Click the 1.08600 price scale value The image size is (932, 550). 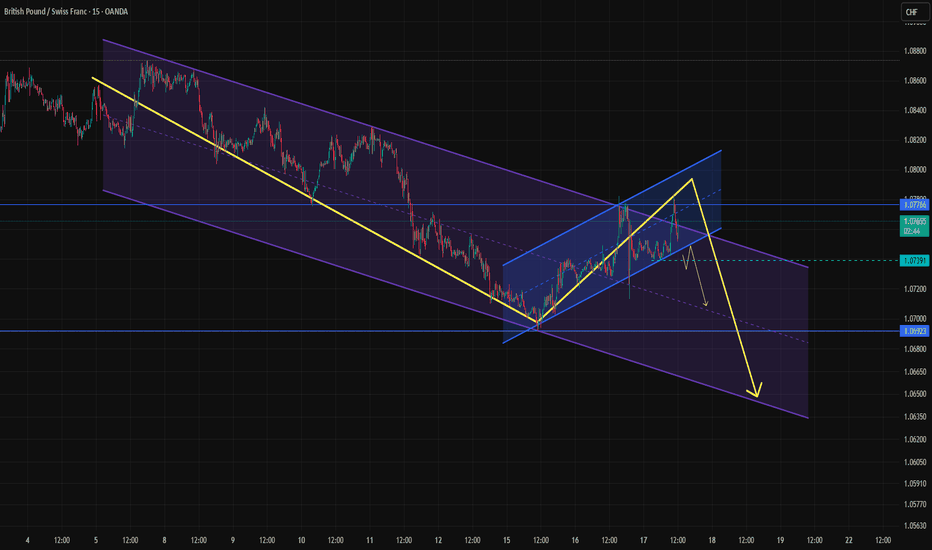(x=915, y=81)
